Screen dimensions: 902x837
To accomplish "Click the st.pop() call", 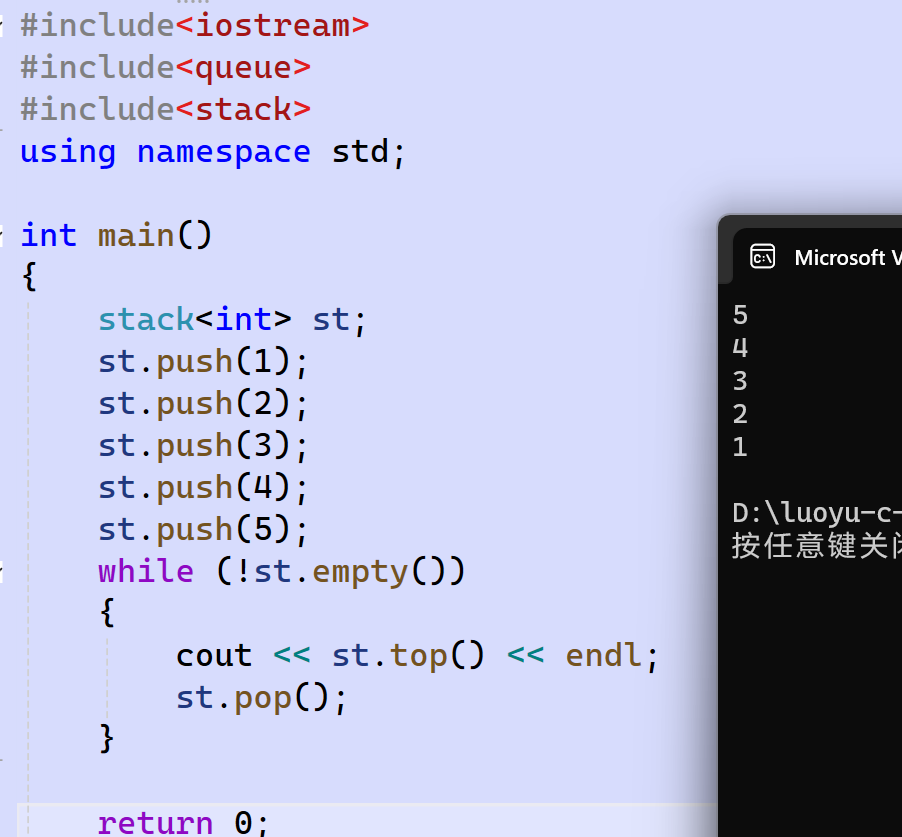I will (260, 697).
